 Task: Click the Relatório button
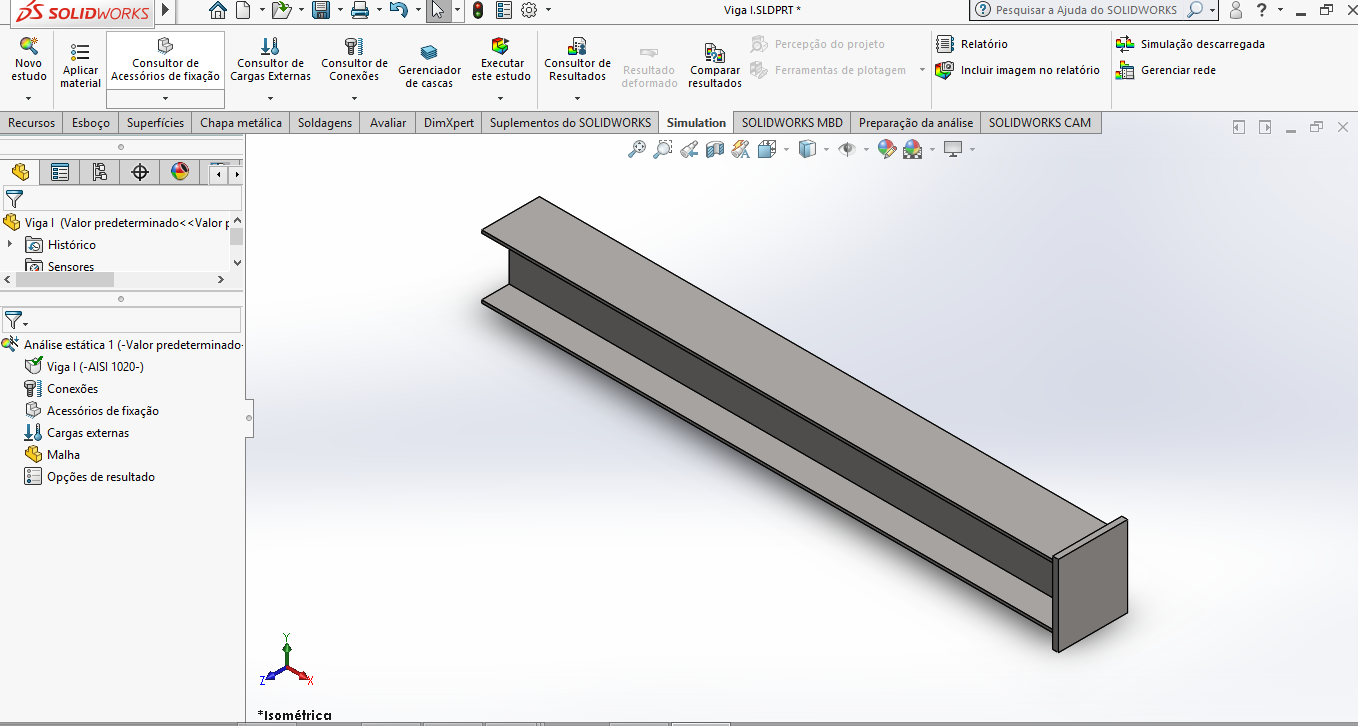[972, 44]
